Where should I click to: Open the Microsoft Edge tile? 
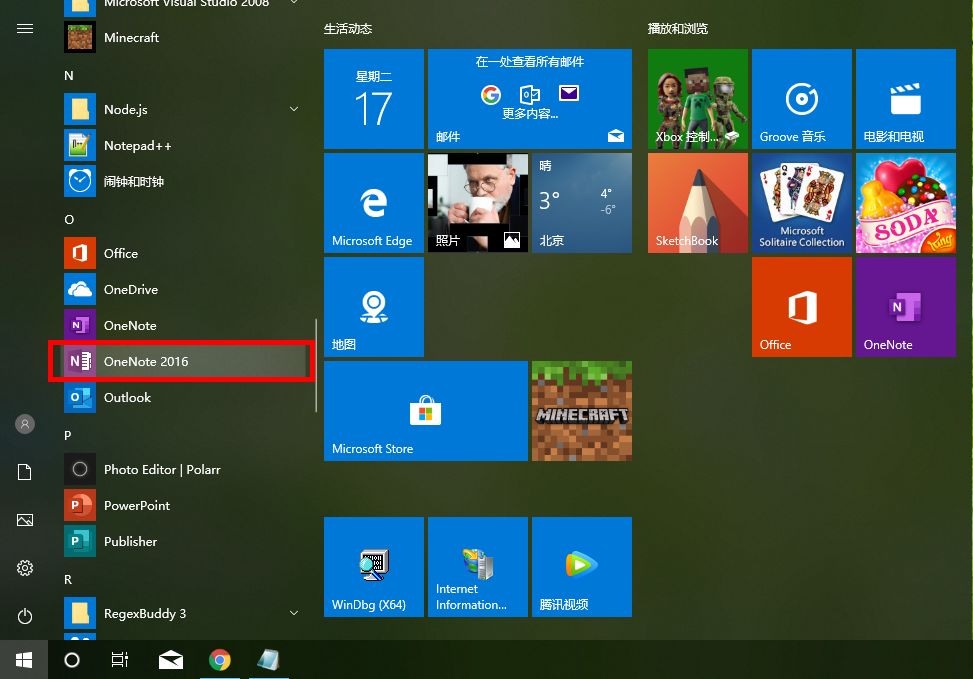(x=374, y=203)
